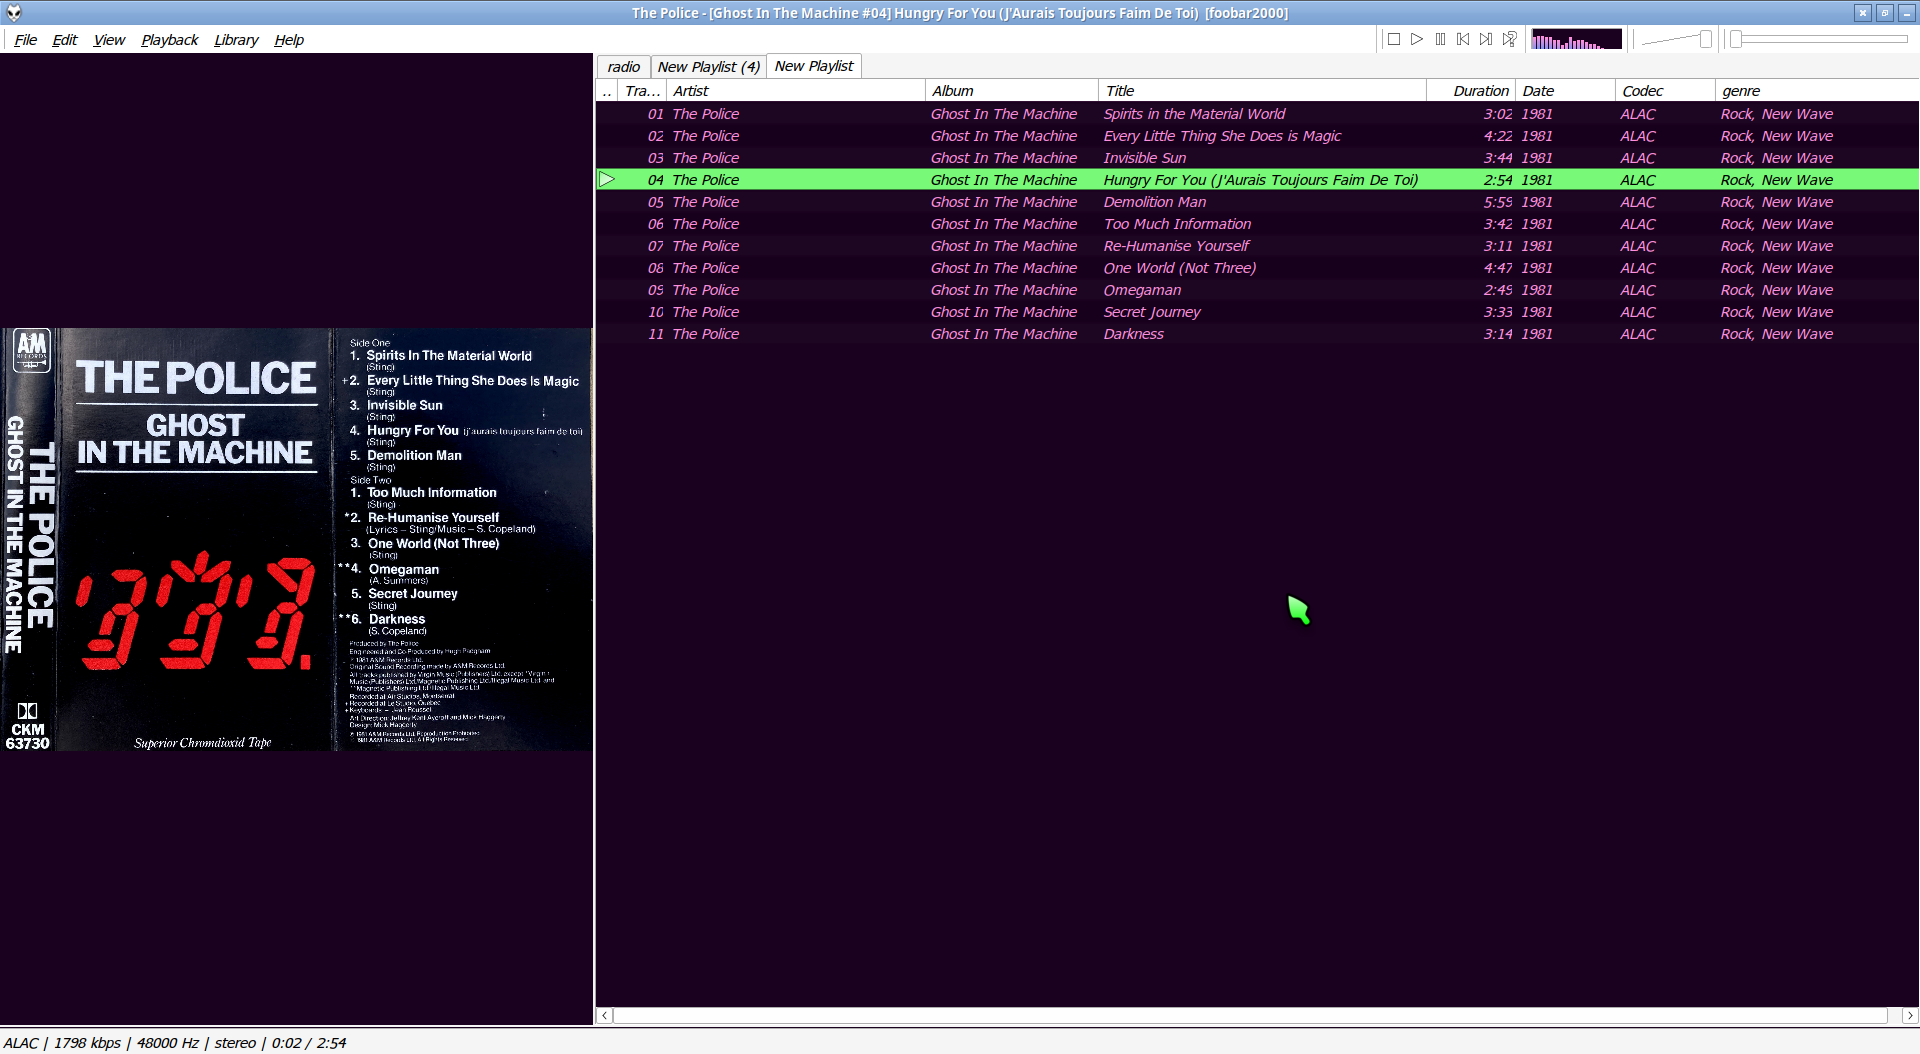
Task: Sort by the Duration column header
Action: point(1471,91)
